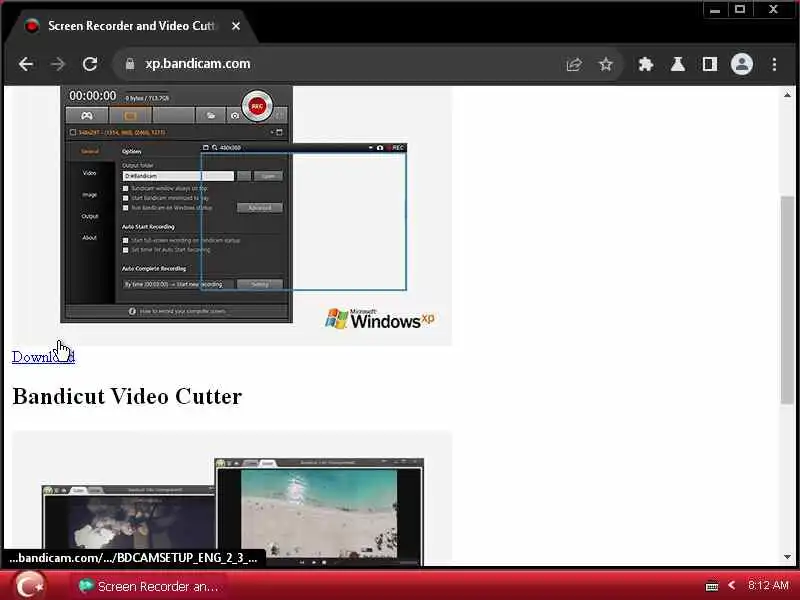The image size is (800, 600).
Task: Click the browser forward arrow
Action: pyautogui.click(x=58, y=64)
